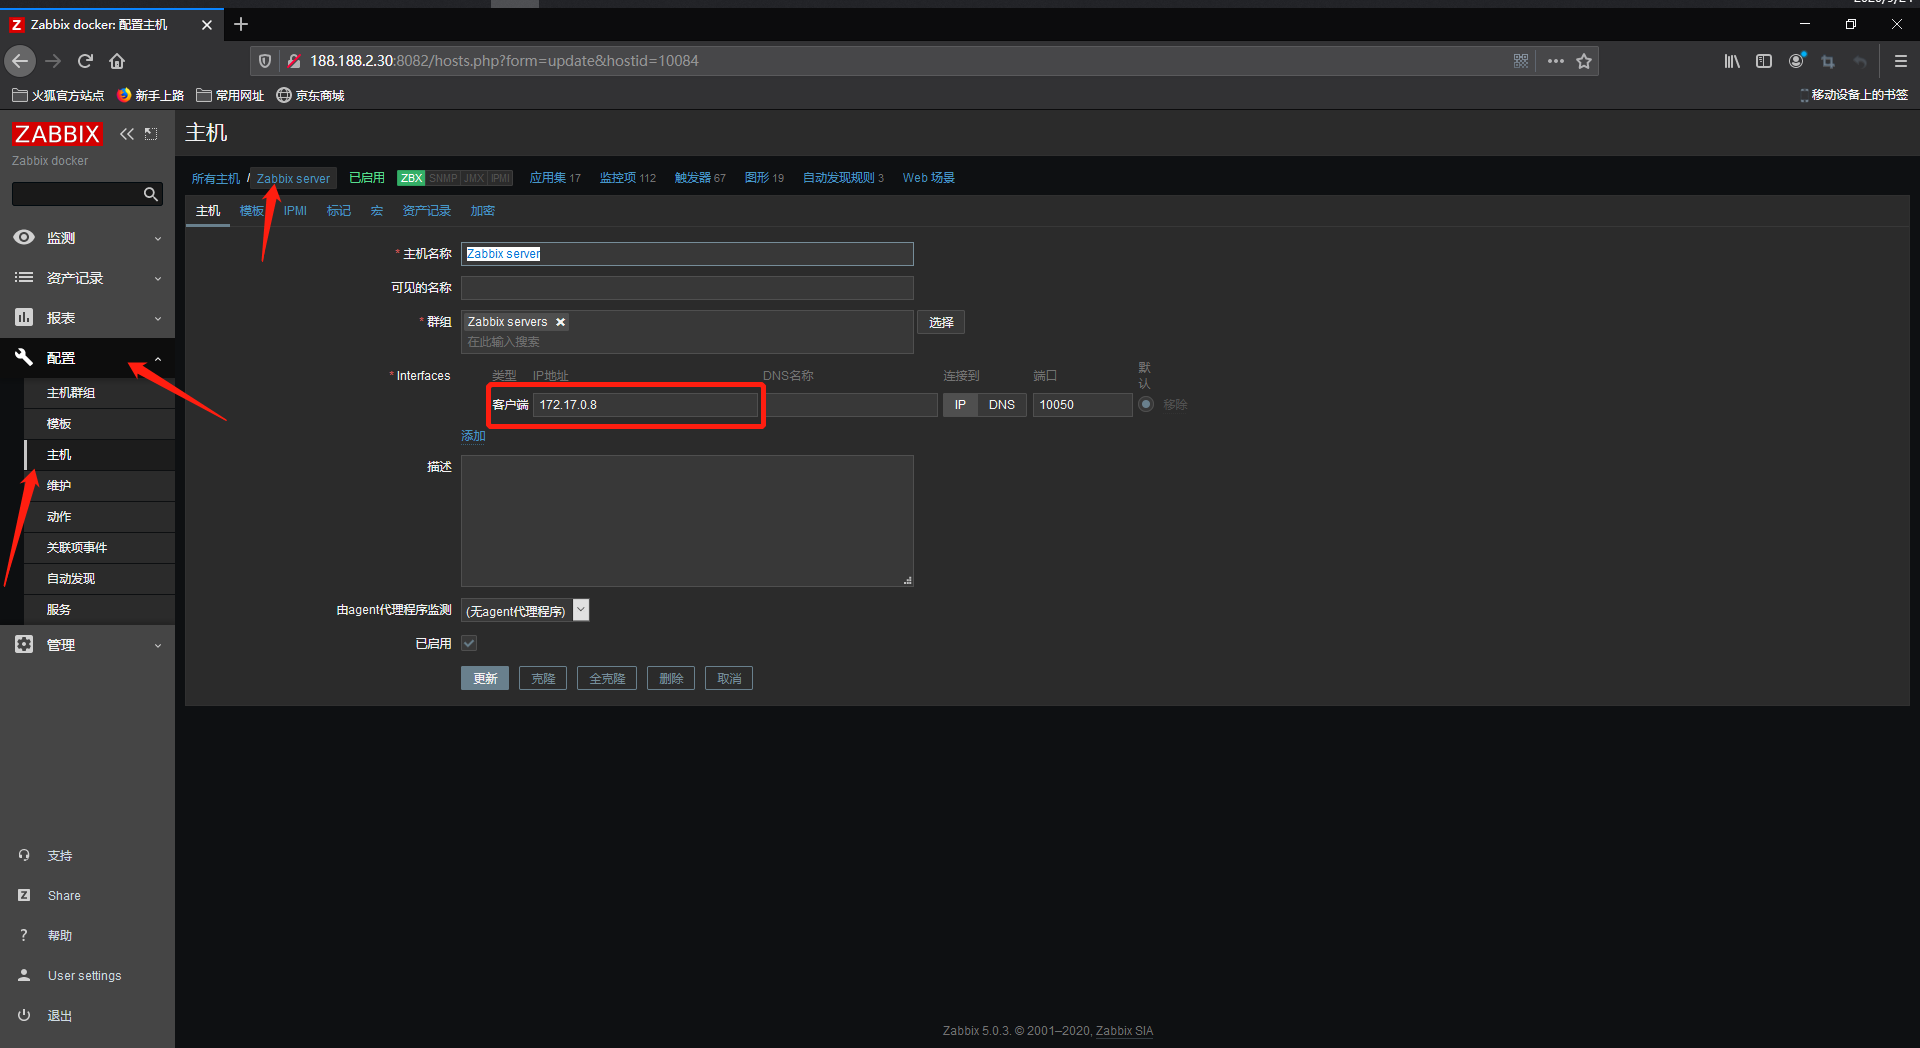Open the 常用网址 bookmarks folder
The image size is (1920, 1048).
click(230, 95)
